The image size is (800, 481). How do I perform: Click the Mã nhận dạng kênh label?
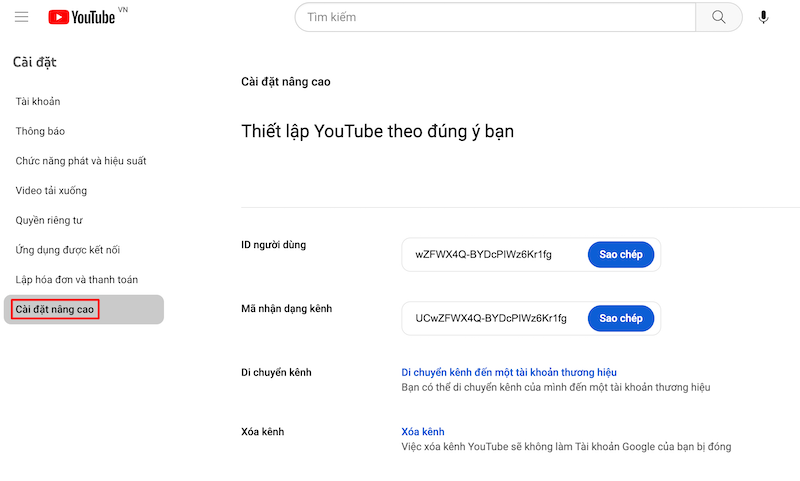tap(287, 309)
